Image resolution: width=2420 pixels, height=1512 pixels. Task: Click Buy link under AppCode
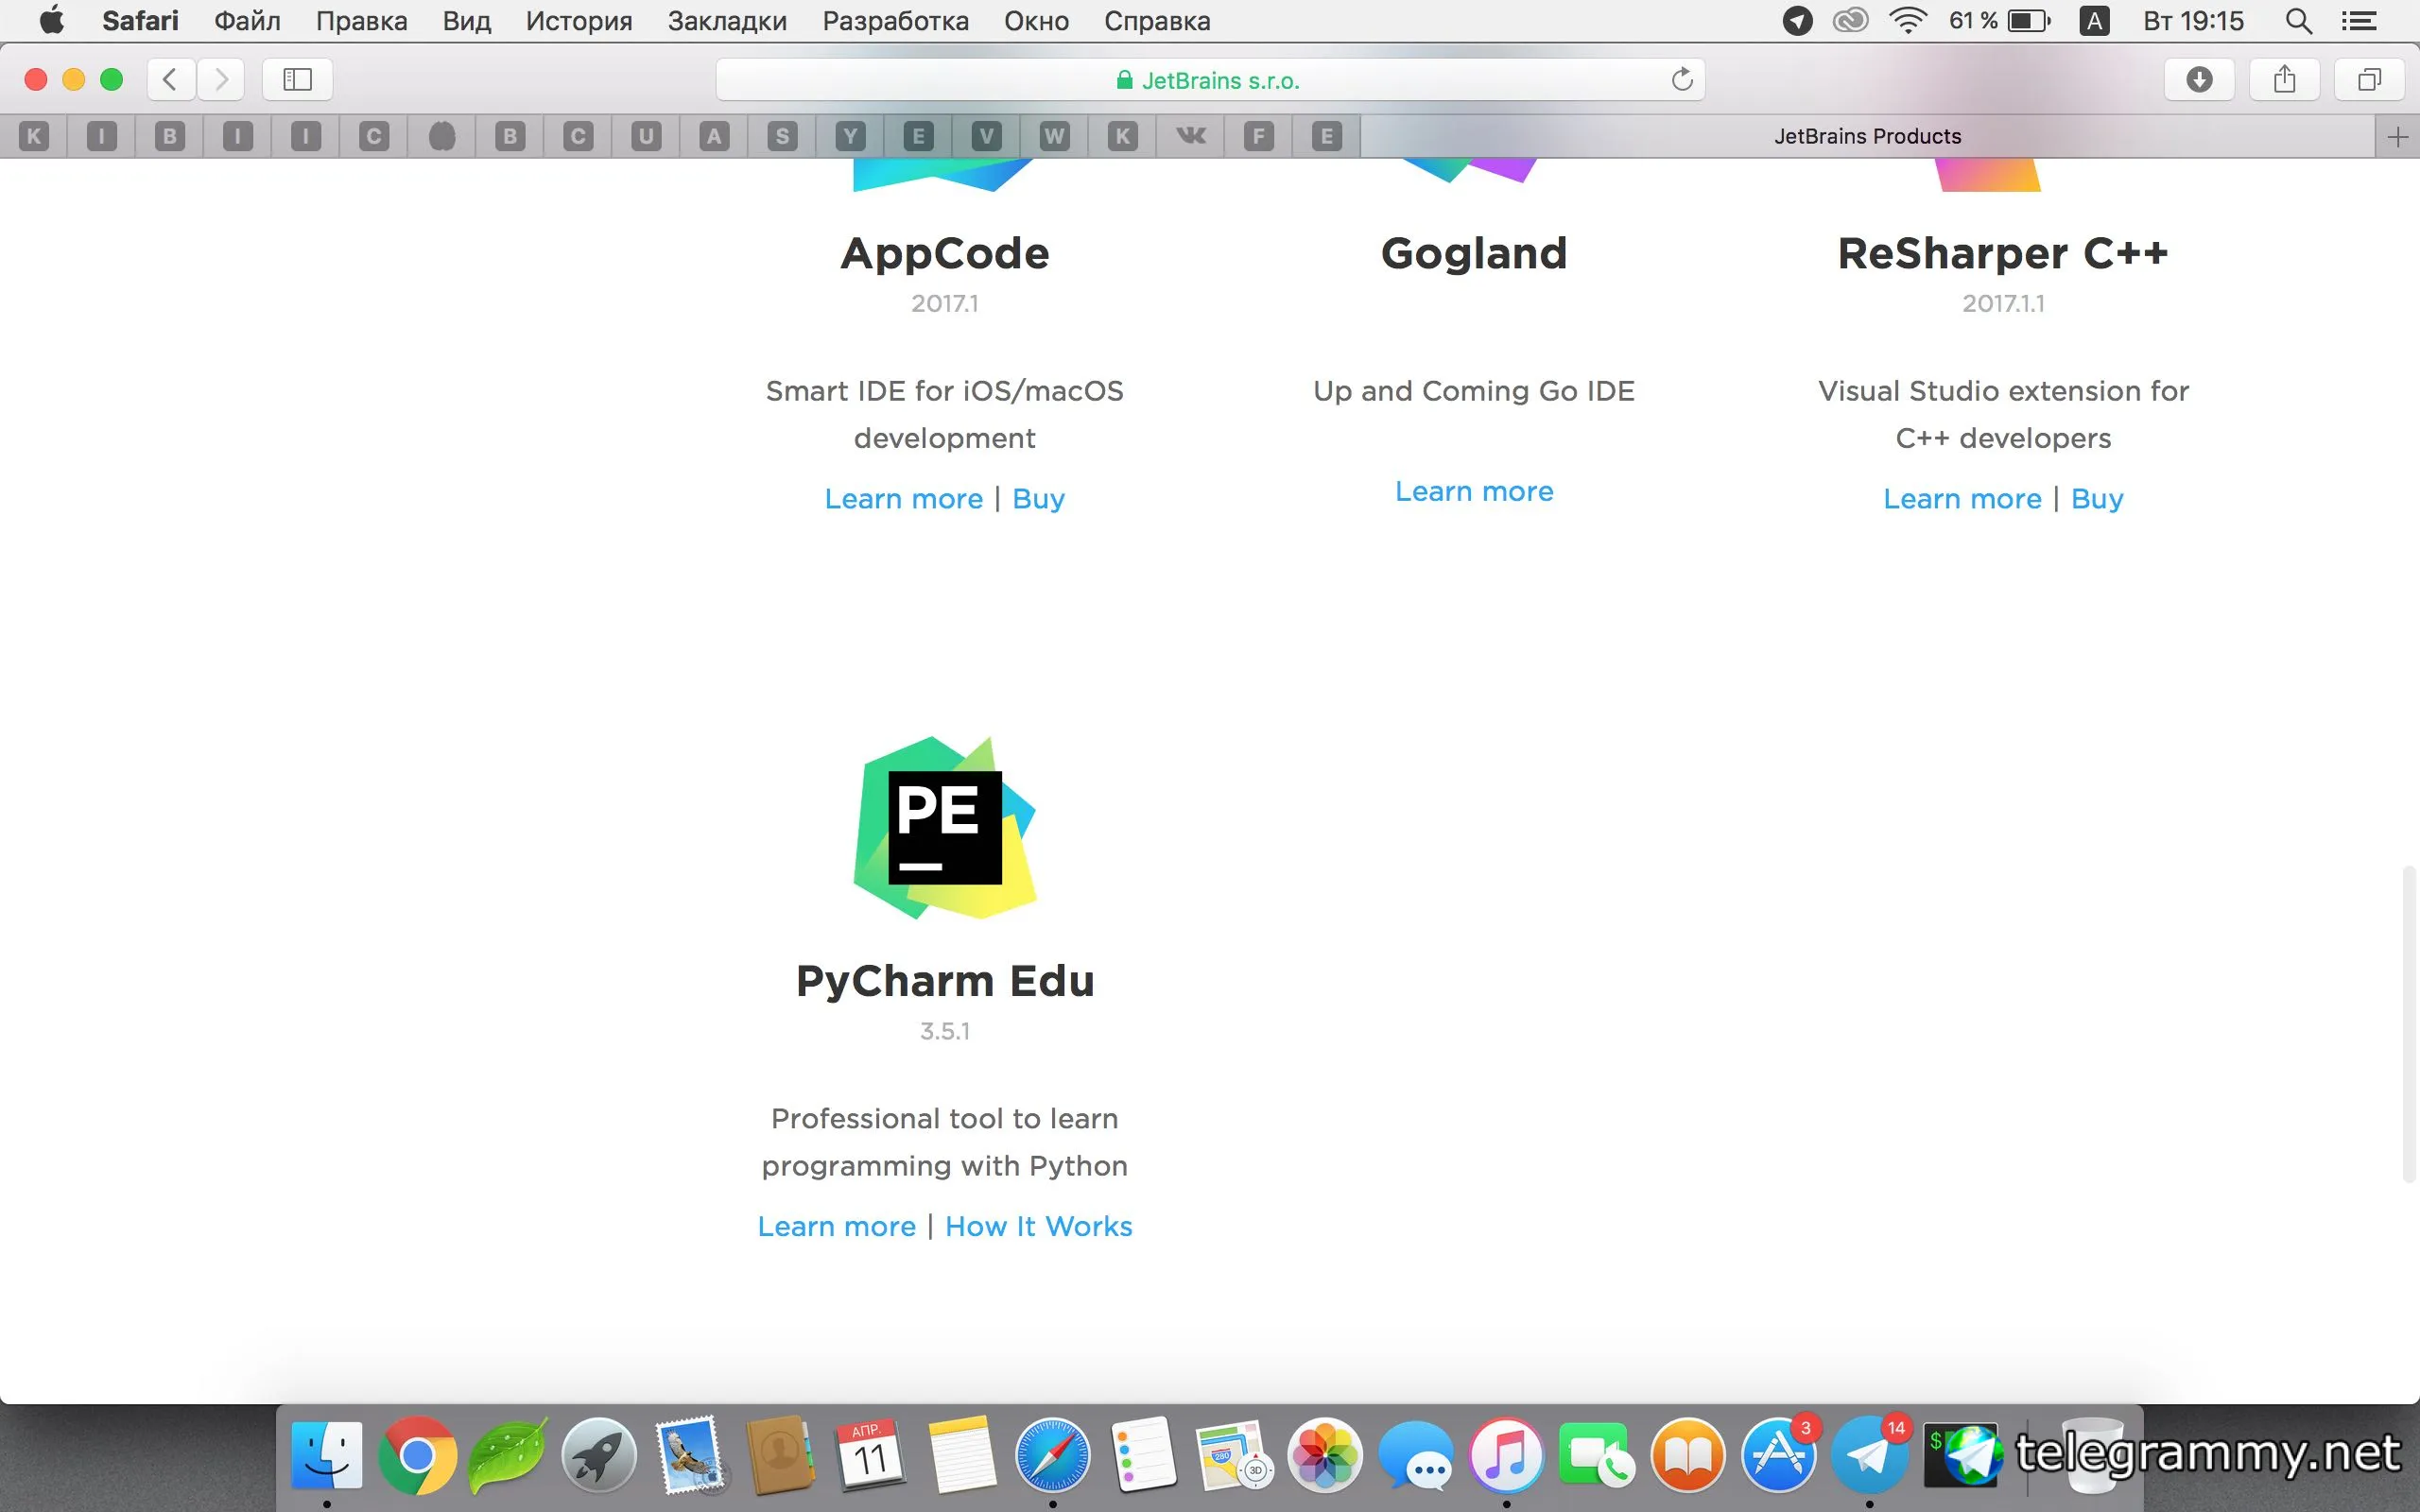coord(1038,499)
